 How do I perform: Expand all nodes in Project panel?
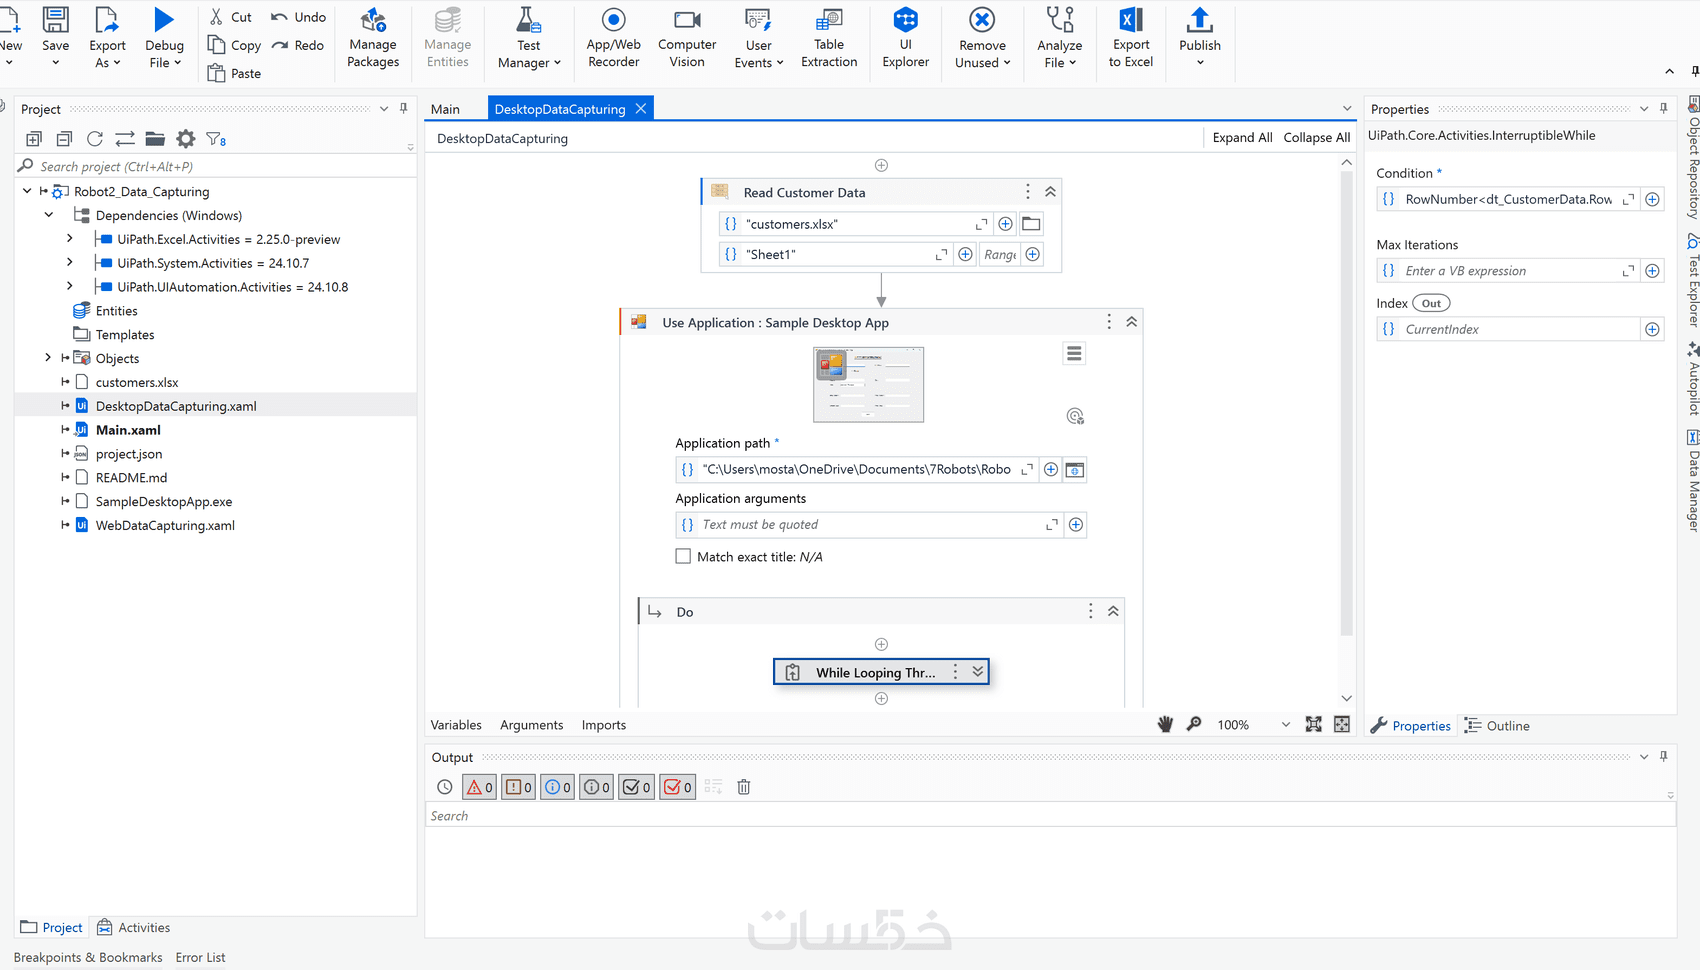coord(34,139)
